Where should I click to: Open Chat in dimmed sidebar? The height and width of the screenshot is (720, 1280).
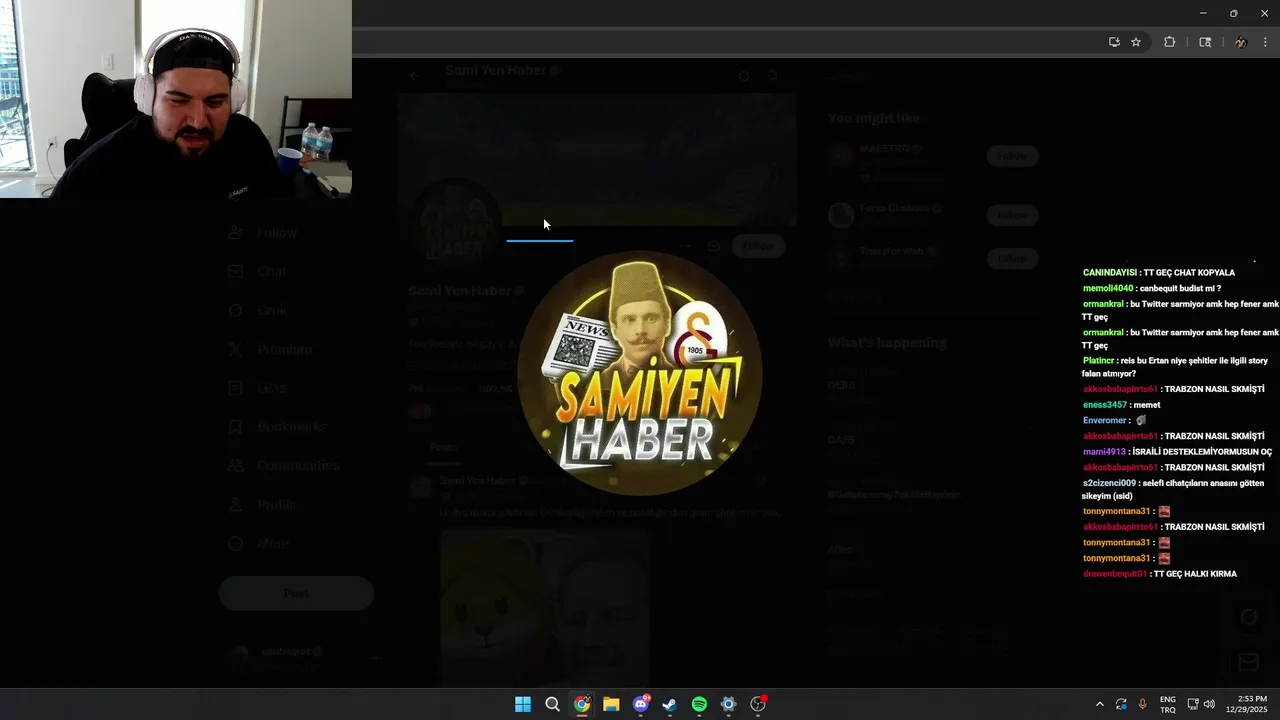[257, 271]
